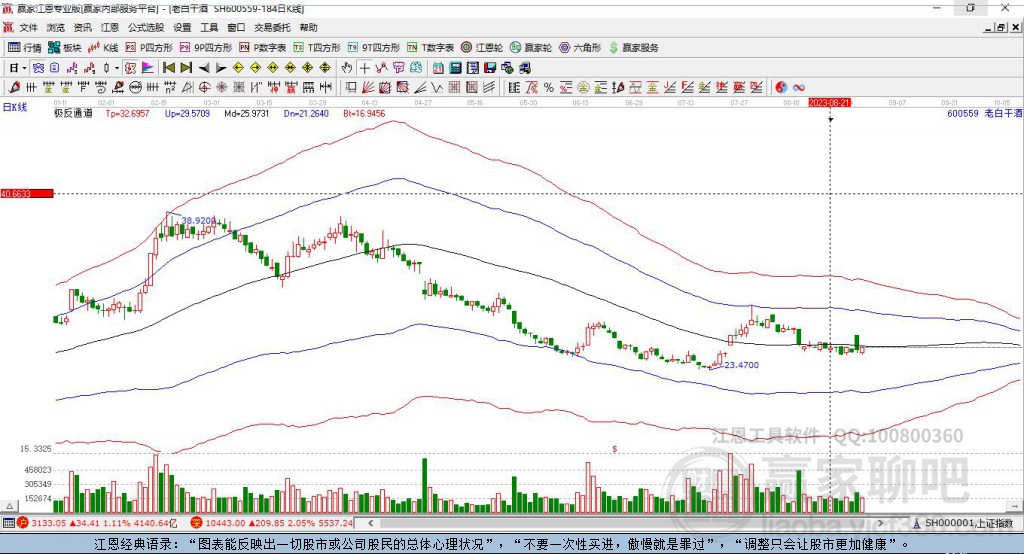Click the red 2023-08-21 date marker
Screen dimensions: 1024x554
click(829, 103)
